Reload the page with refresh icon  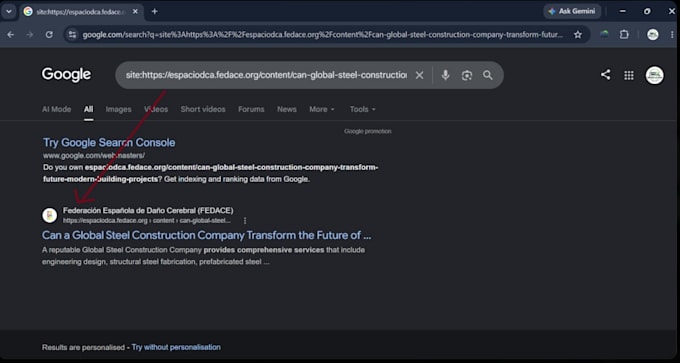click(49, 35)
